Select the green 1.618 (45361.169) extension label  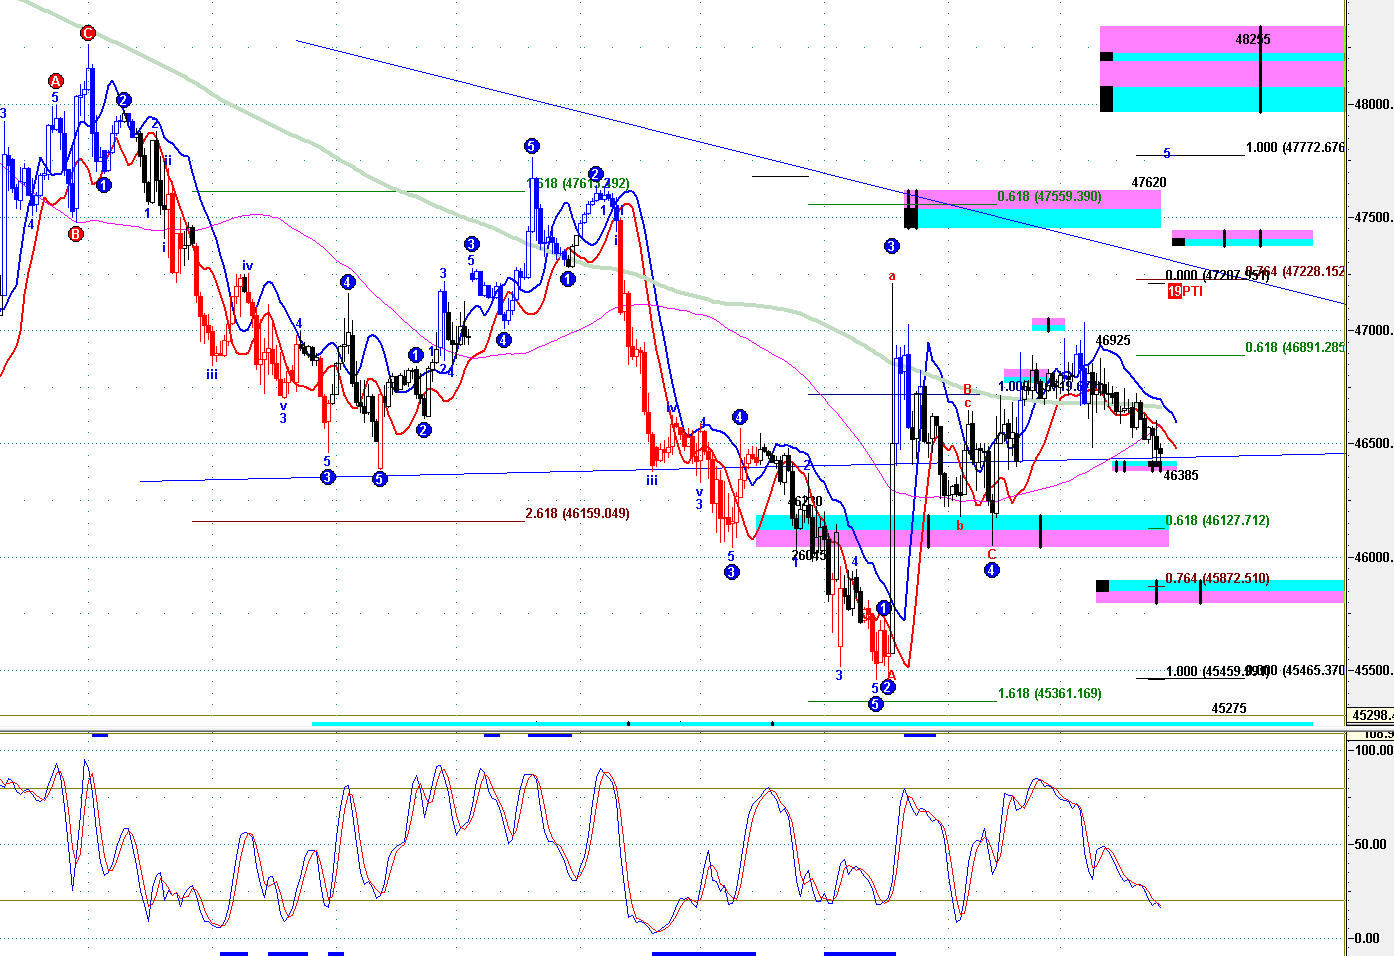coord(1049,694)
